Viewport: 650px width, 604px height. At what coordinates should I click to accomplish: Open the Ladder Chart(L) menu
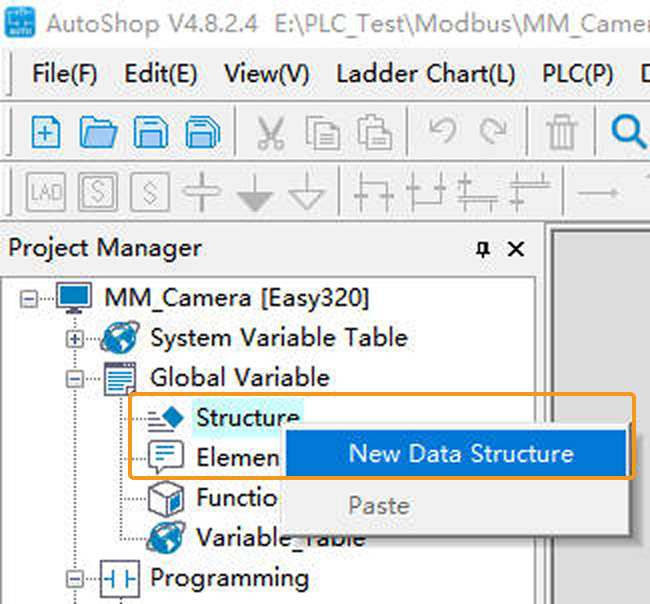point(425,74)
